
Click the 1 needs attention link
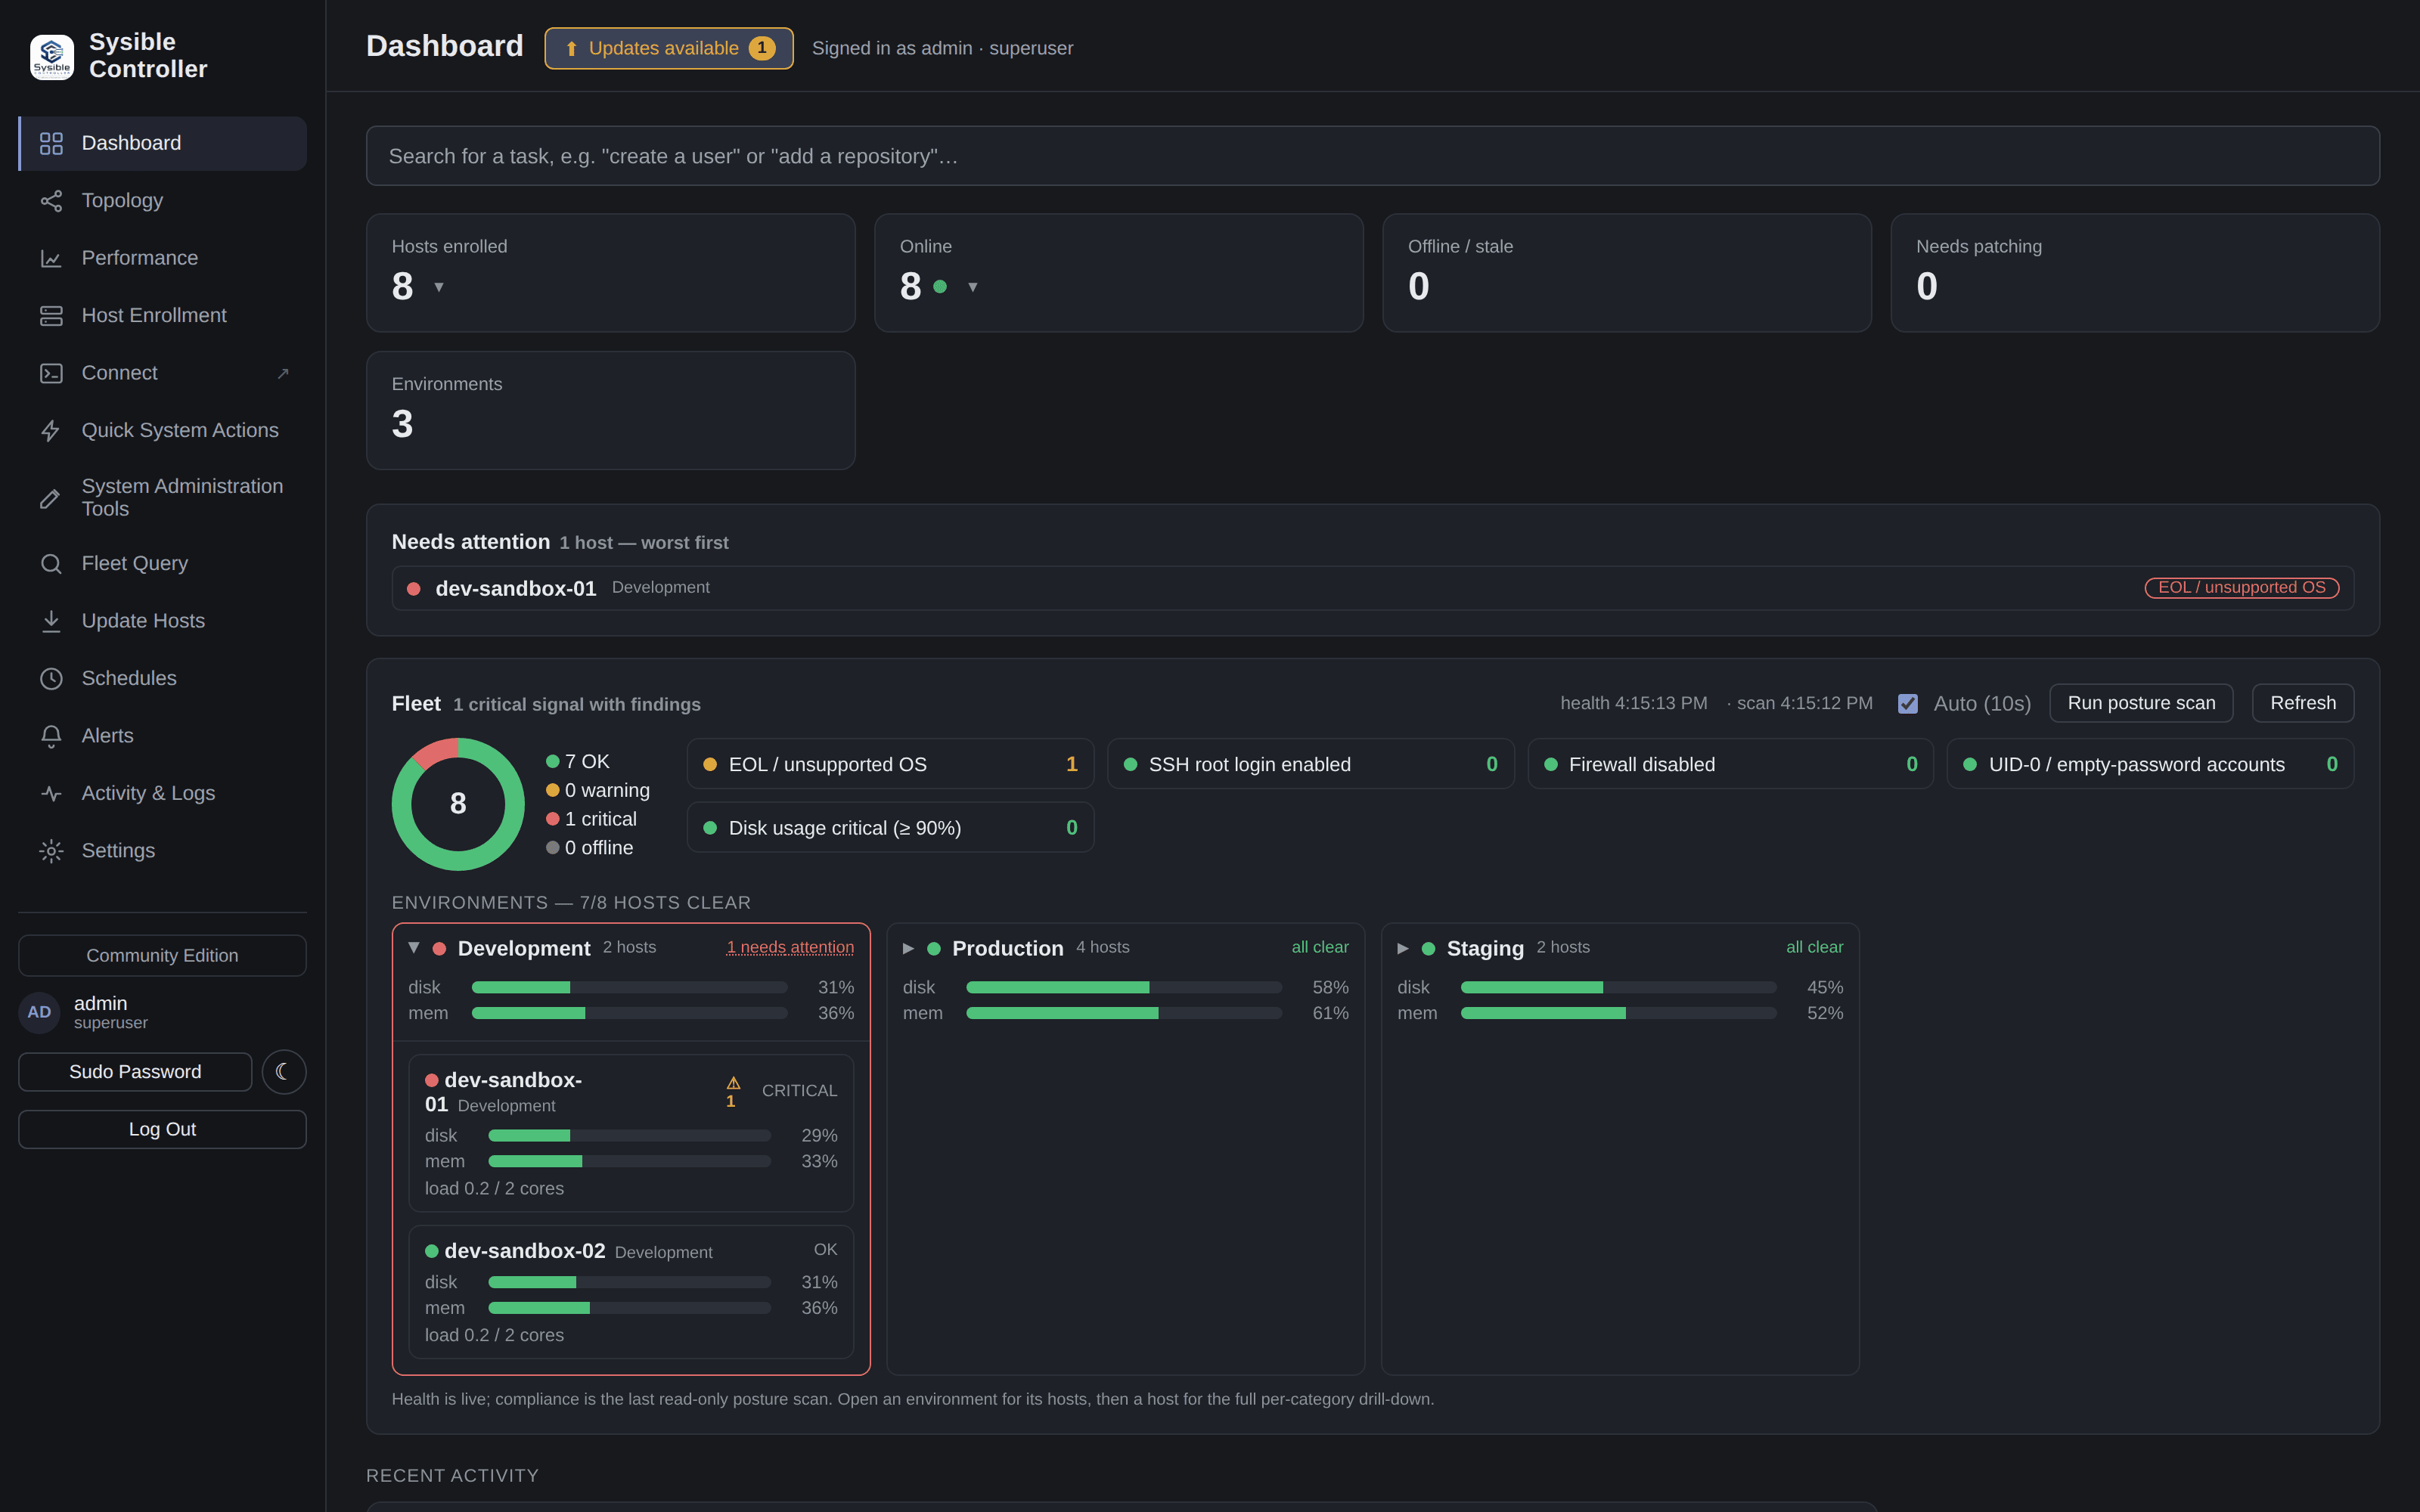click(790, 948)
